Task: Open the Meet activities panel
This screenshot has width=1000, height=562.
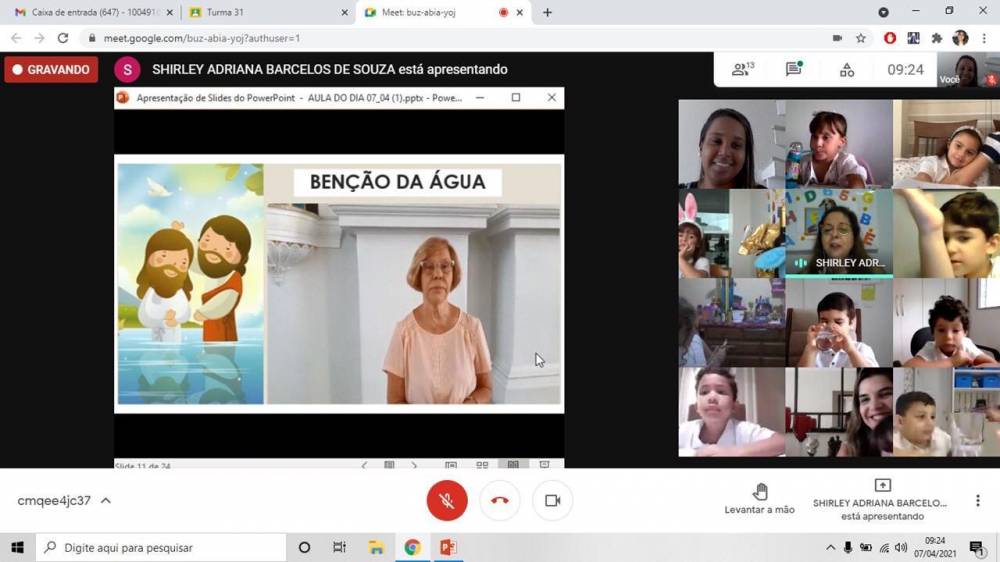Action: (x=846, y=70)
